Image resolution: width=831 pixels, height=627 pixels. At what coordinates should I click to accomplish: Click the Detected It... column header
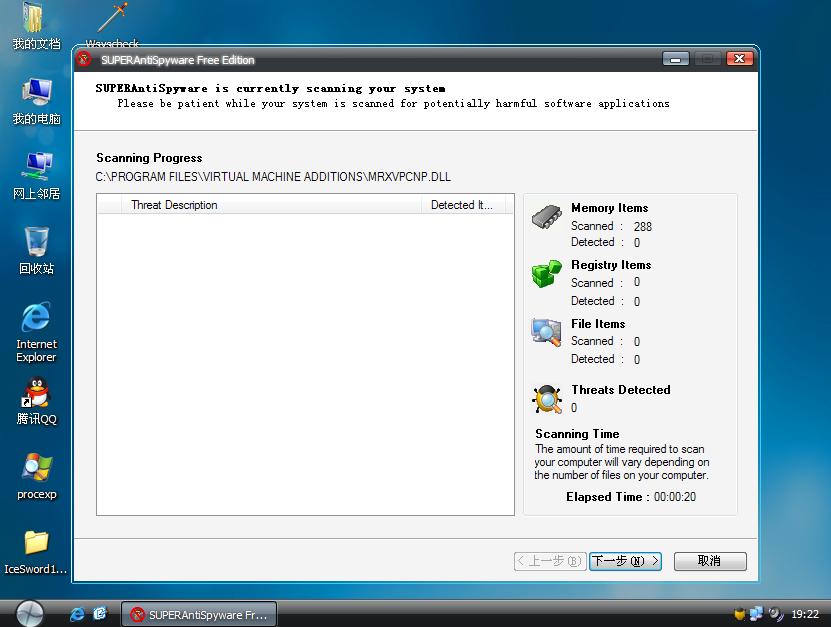[x=463, y=205]
